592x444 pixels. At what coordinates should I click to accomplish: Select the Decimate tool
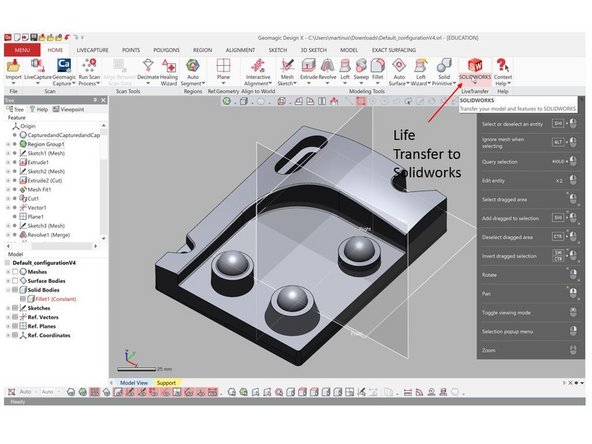148,66
